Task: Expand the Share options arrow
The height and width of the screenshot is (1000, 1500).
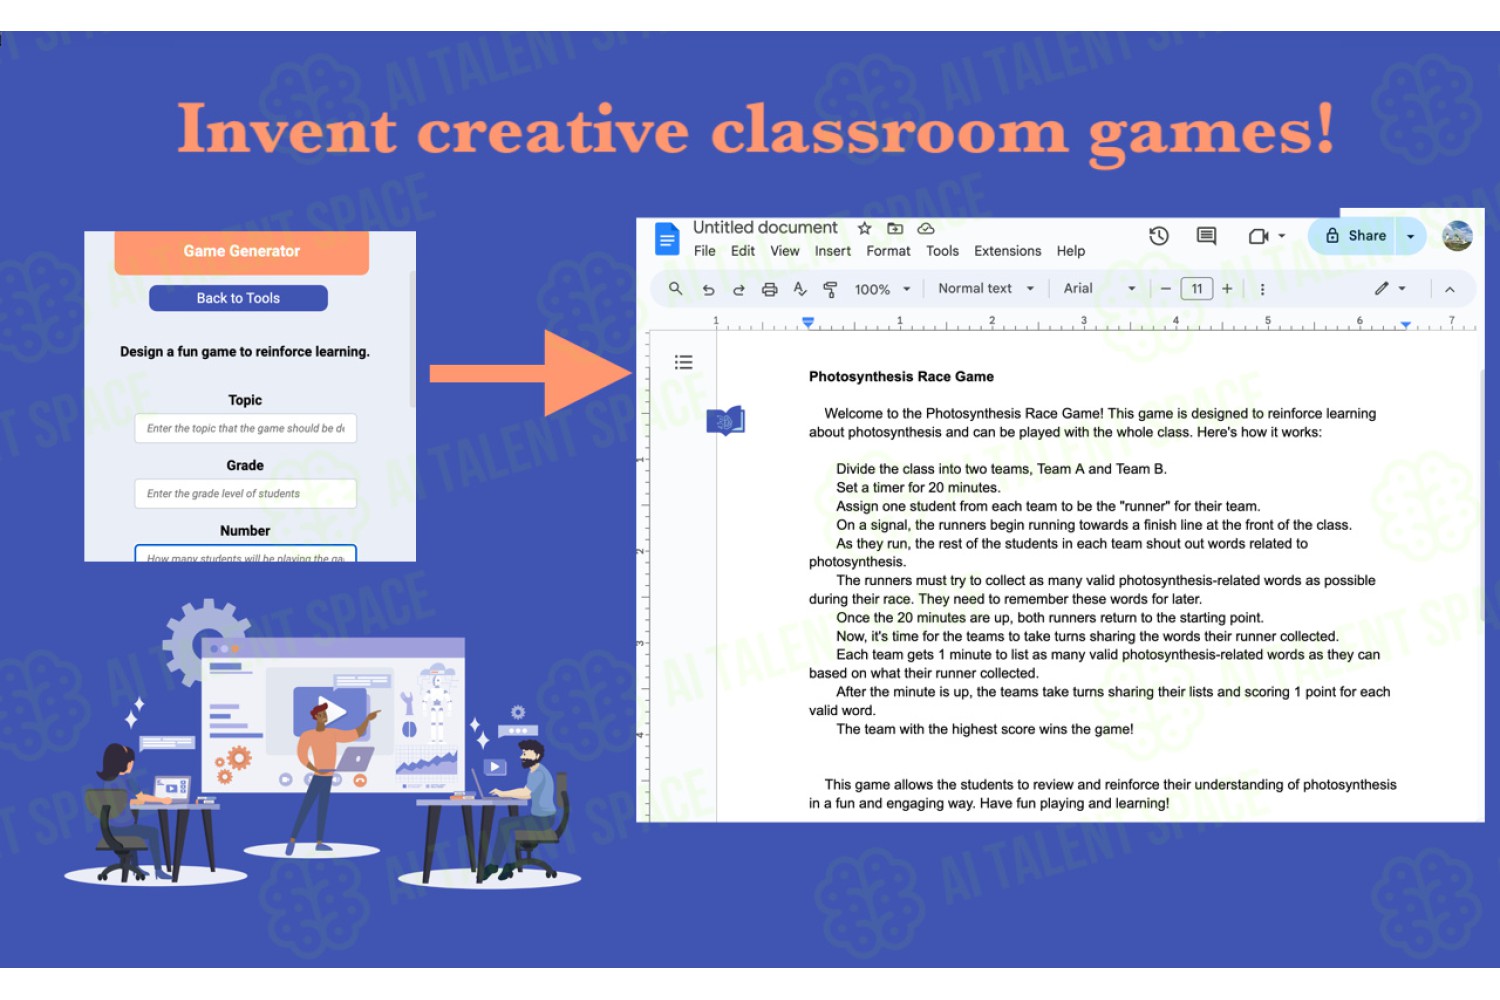Action: [x=1411, y=236]
